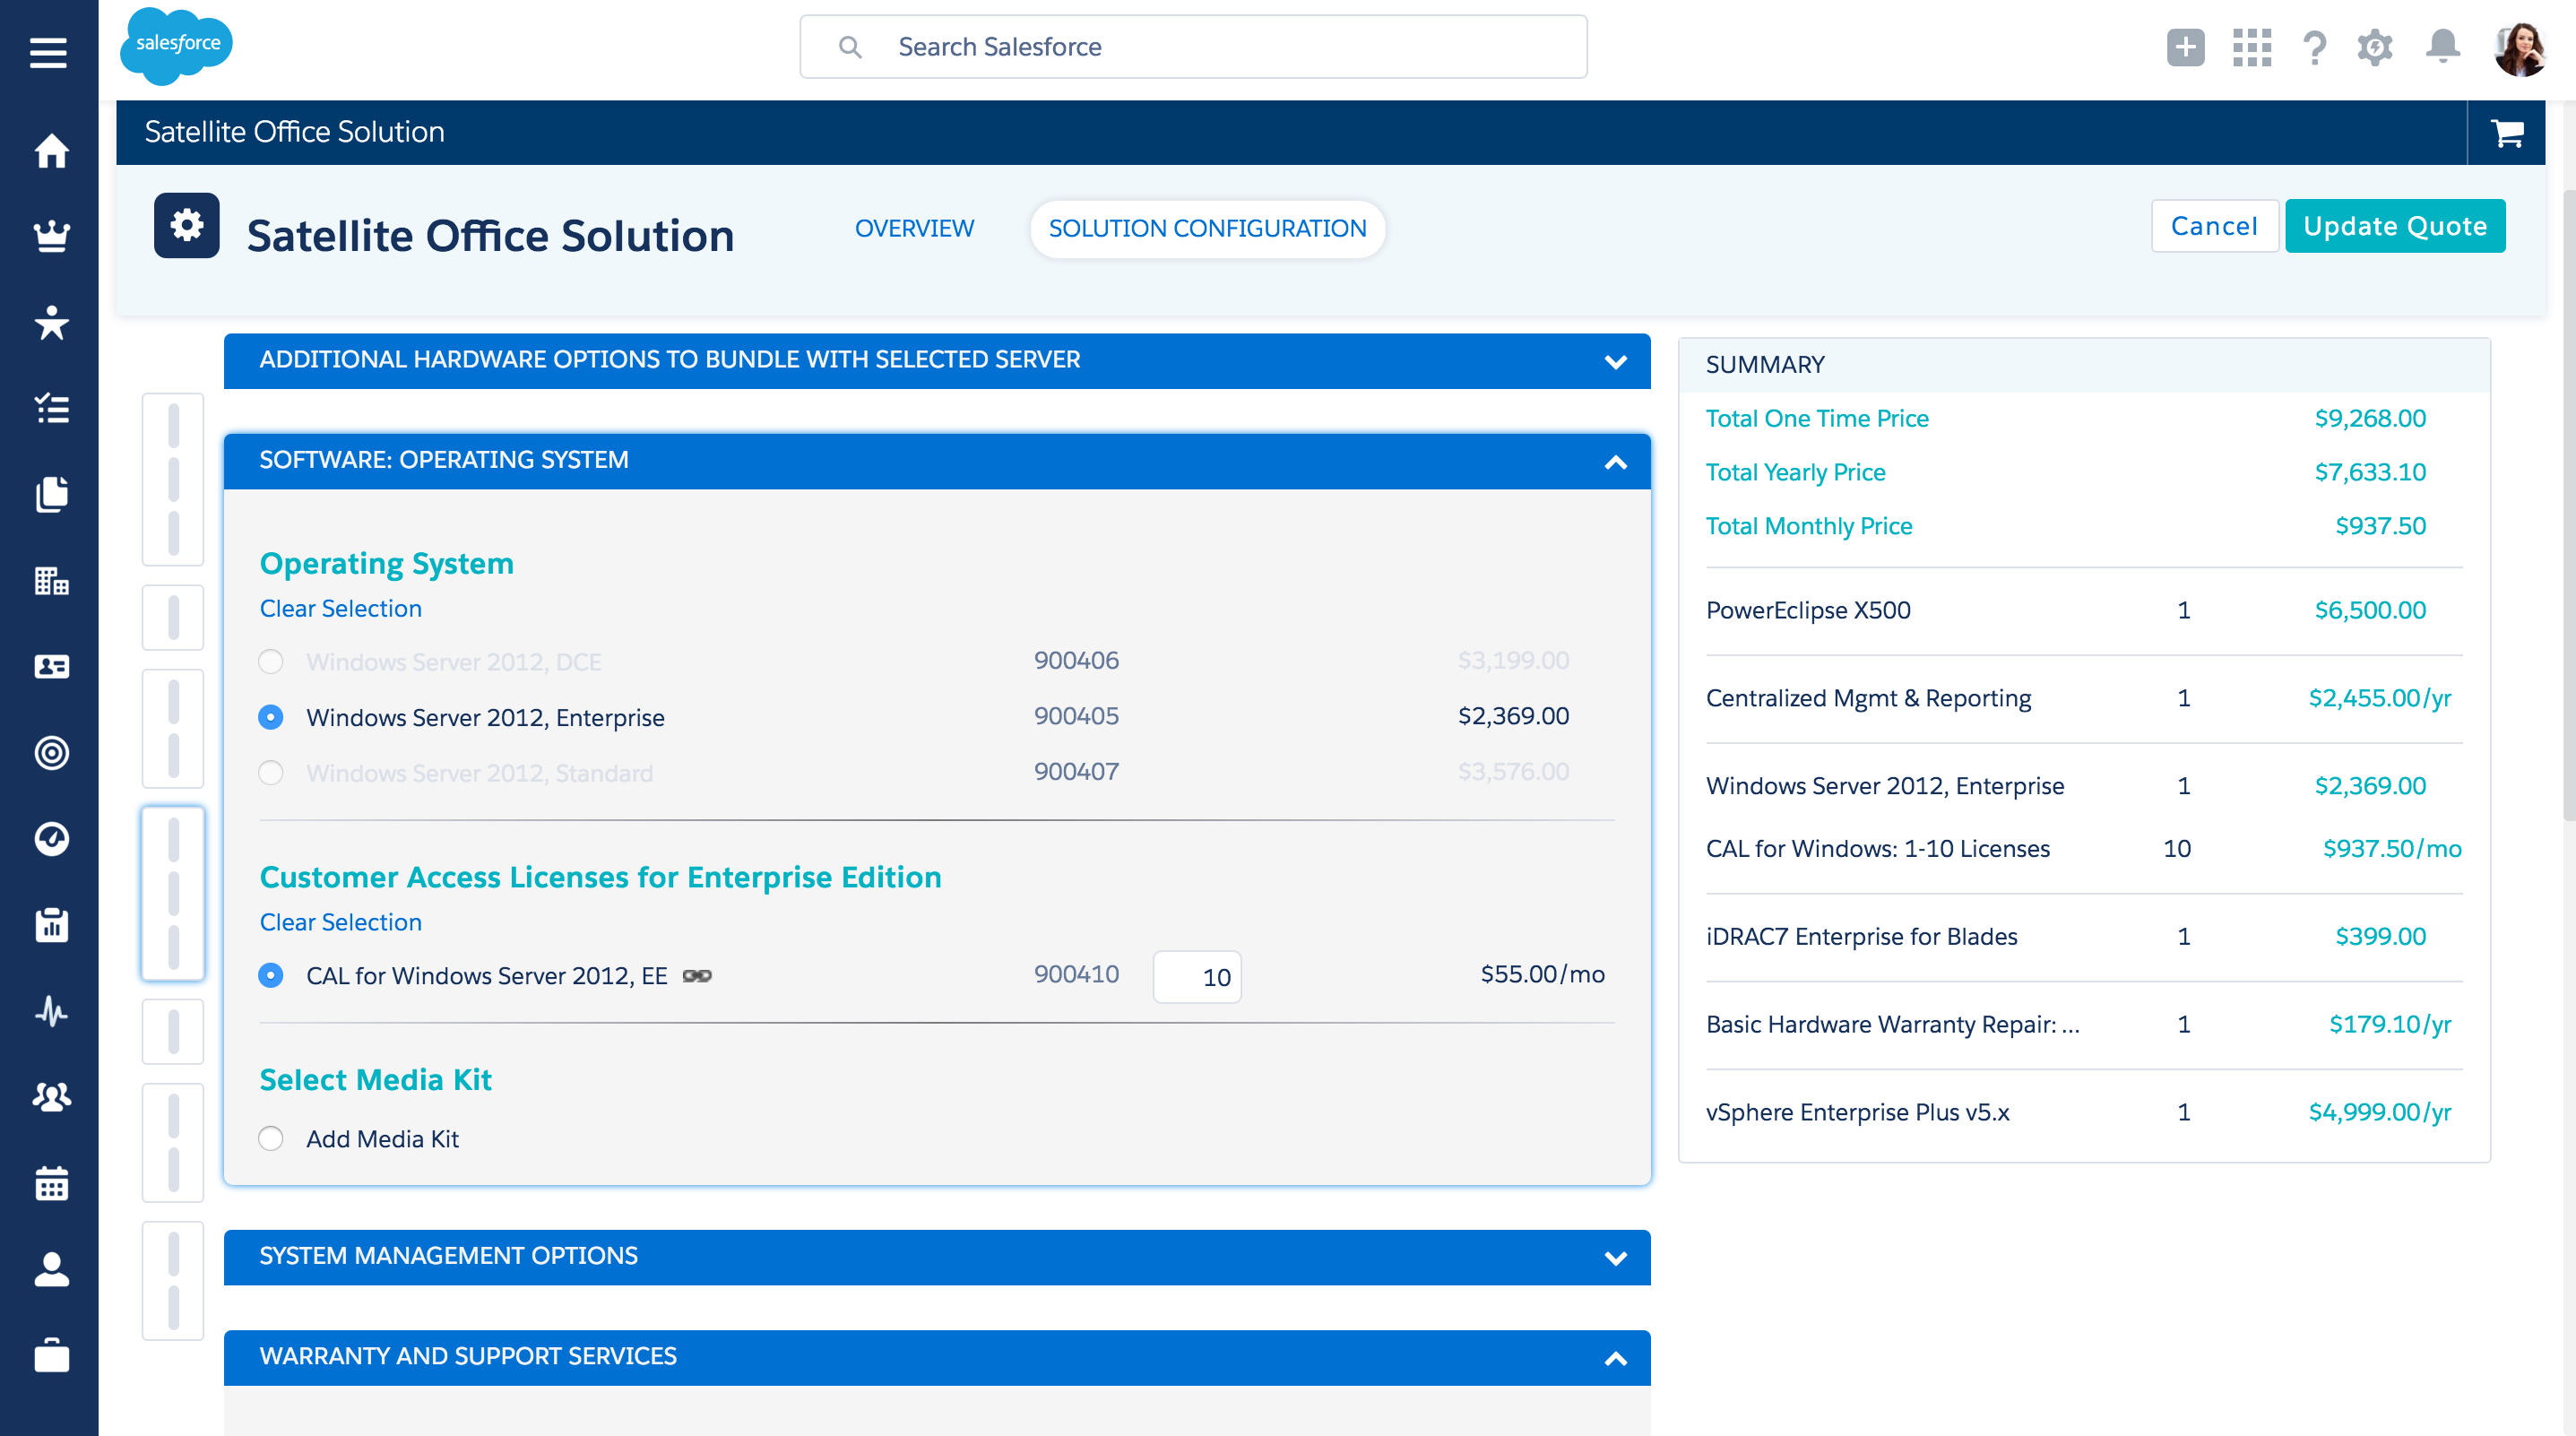This screenshot has height=1436, width=2576.
Task: Open the App Launcher grid icon
Action: click(x=2251, y=47)
